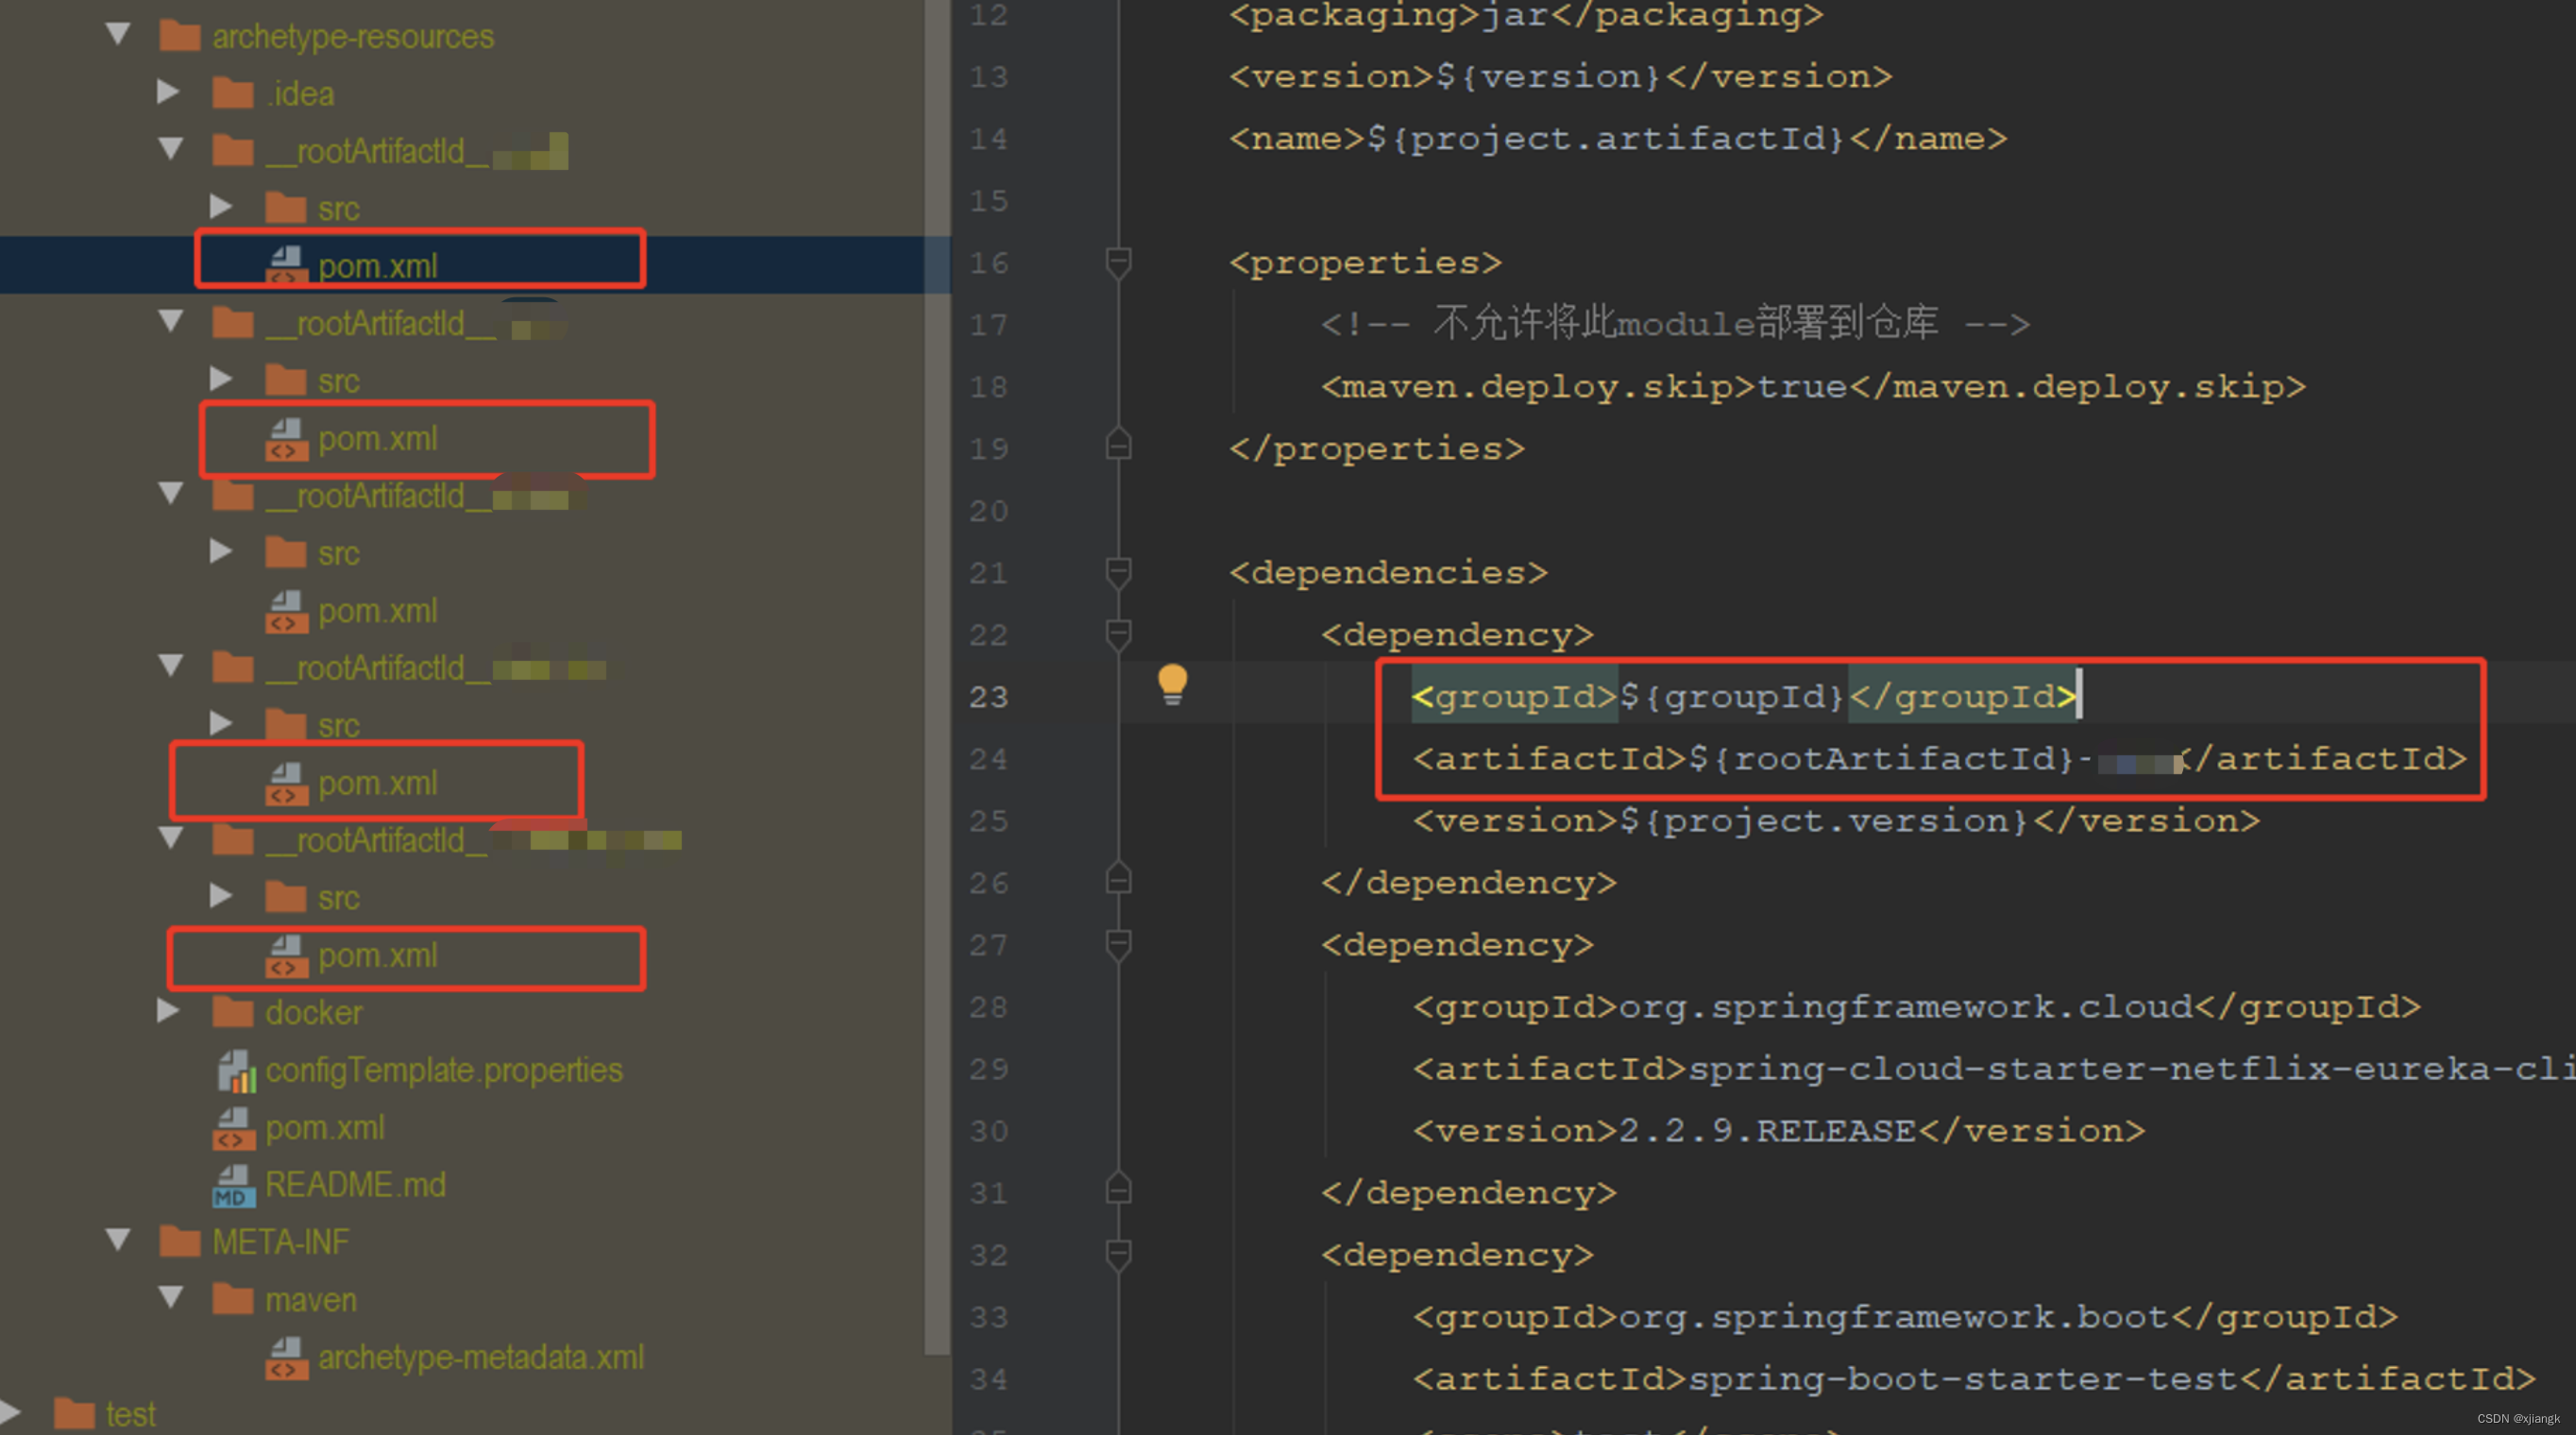Click the spring-boot-starter-test artifactId line
The width and height of the screenshot is (2576, 1435).
[1974, 1379]
